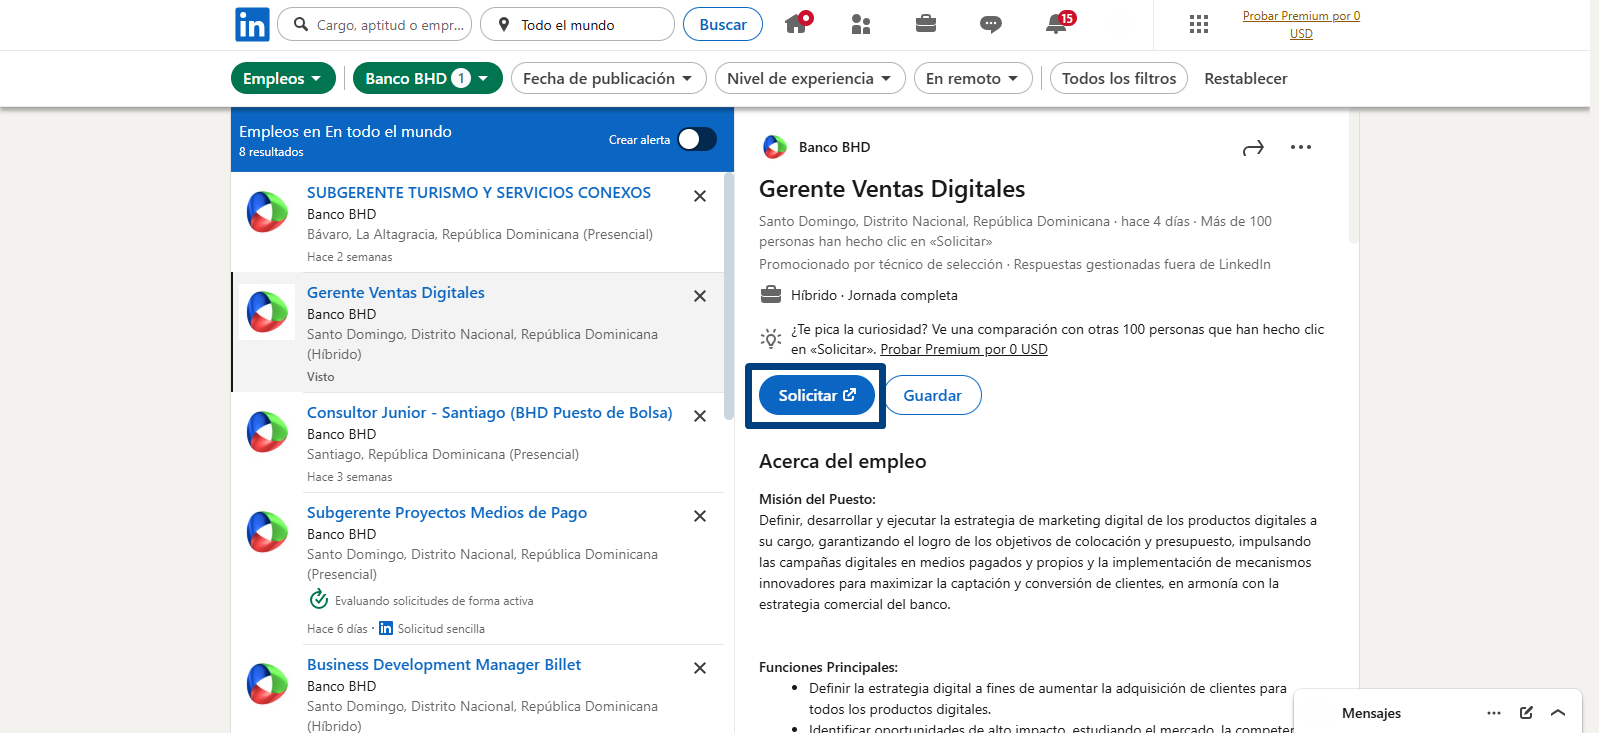
Task: Open Business Development Manager Billet job
Action: (x=444, y=664)
